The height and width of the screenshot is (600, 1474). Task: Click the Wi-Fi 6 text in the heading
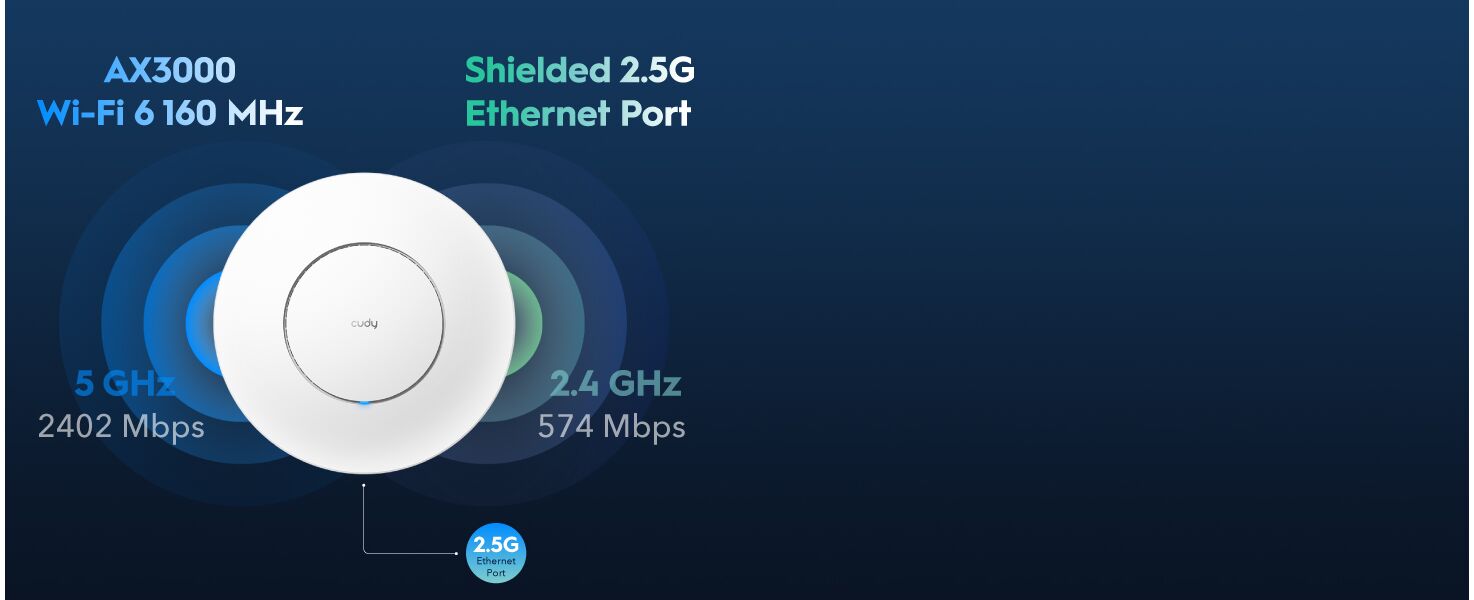97,113
